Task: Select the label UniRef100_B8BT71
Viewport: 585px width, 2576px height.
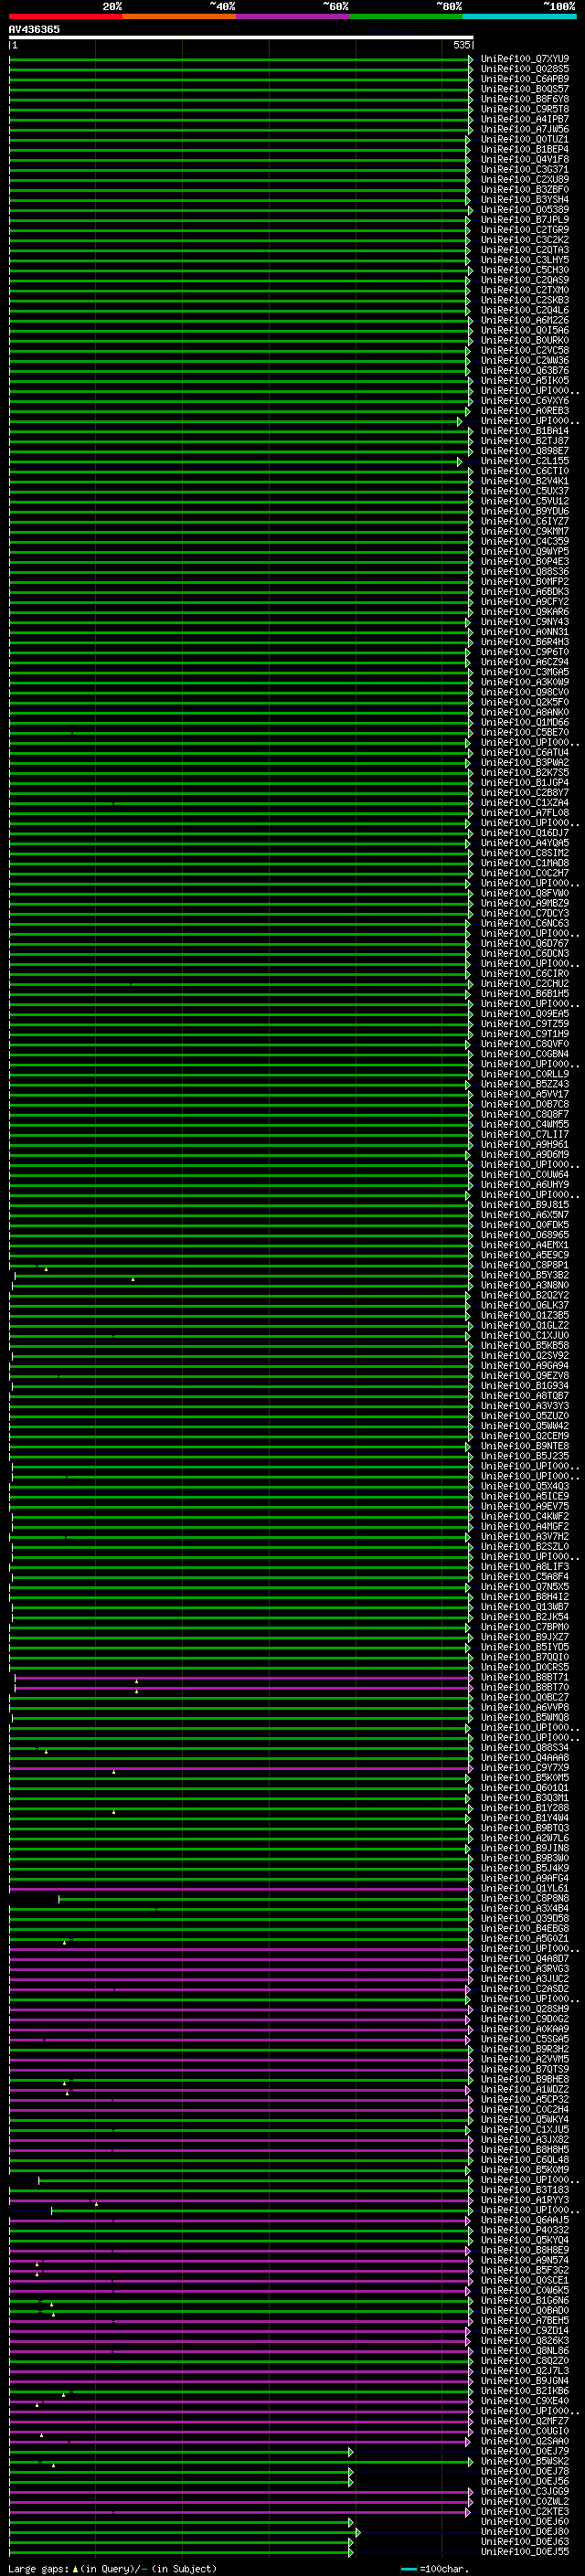Action: [525, 1677]
